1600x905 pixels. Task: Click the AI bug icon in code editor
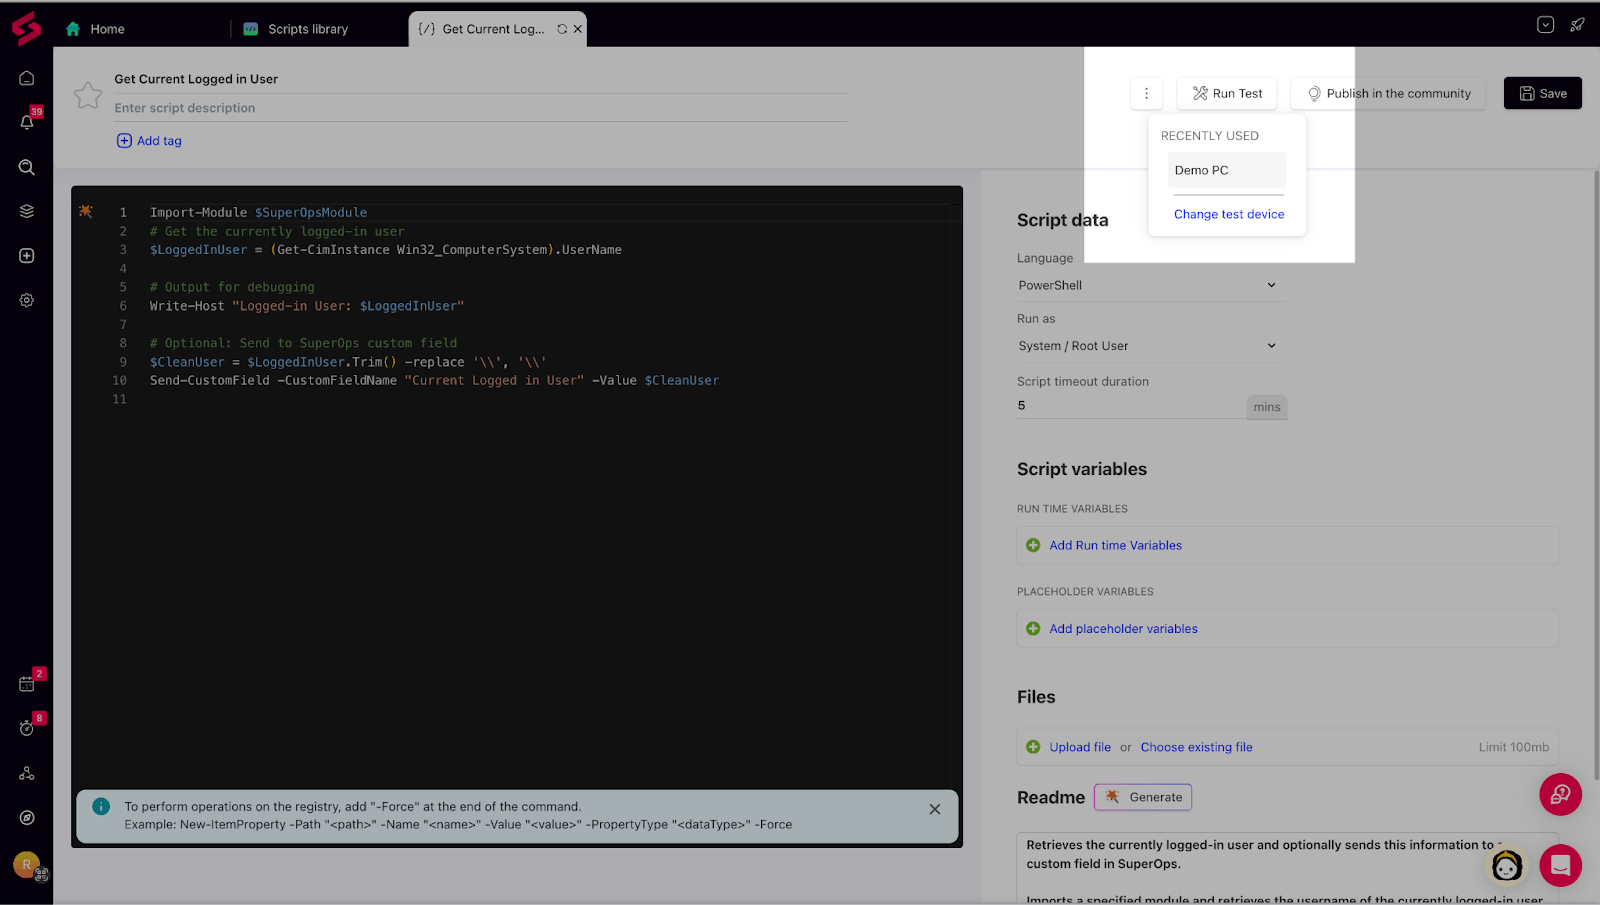(x=86, y=211)
